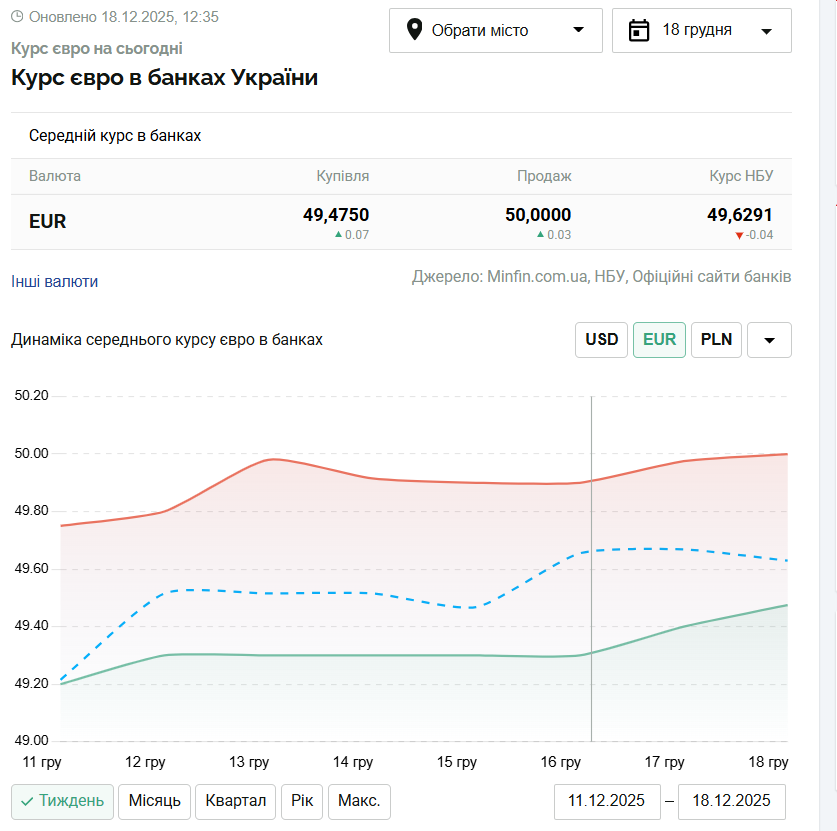Open the Інші валюти link
The image size is (837, 831).
pyautogui.click(x=55, y=282)
